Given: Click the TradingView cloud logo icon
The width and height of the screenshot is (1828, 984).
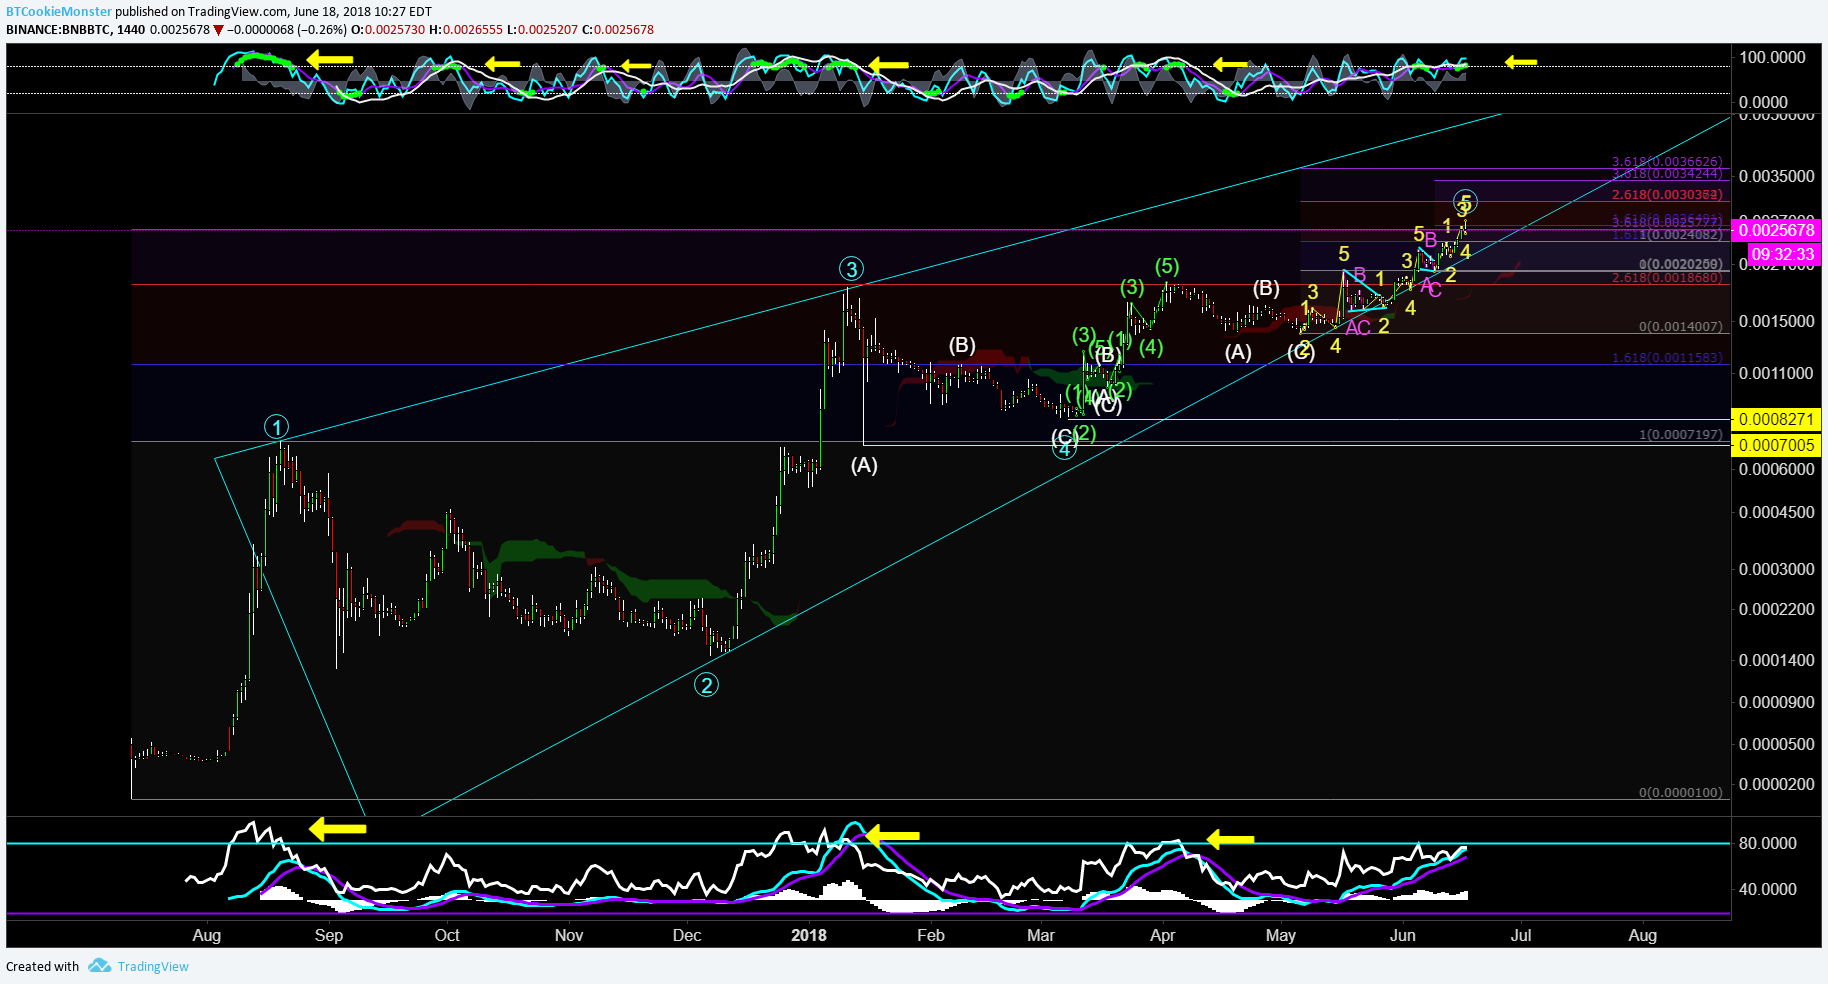Looking at the screenshot, I should (99, 966).
